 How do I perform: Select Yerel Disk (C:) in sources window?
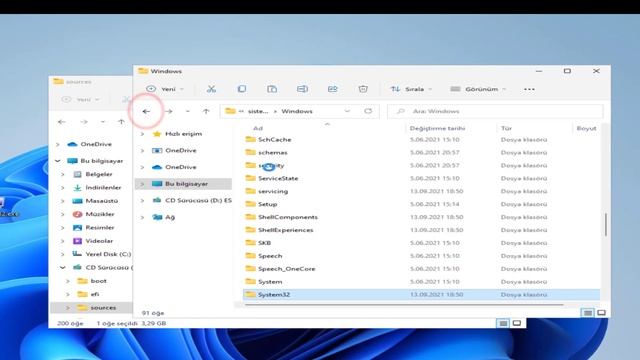108,254
